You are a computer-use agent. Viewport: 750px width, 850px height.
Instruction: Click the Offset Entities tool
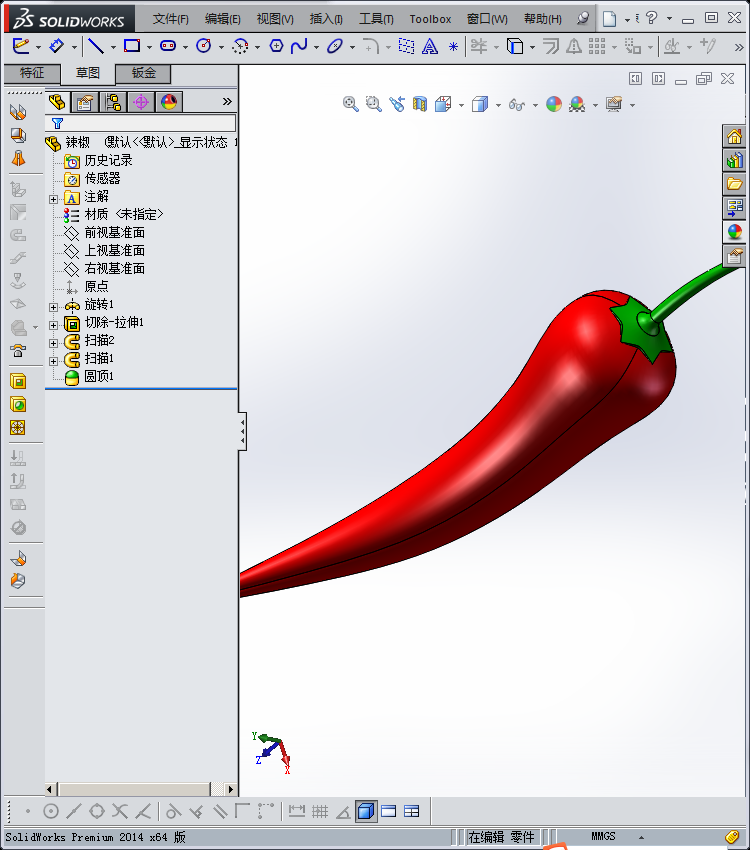pos(551,46)
